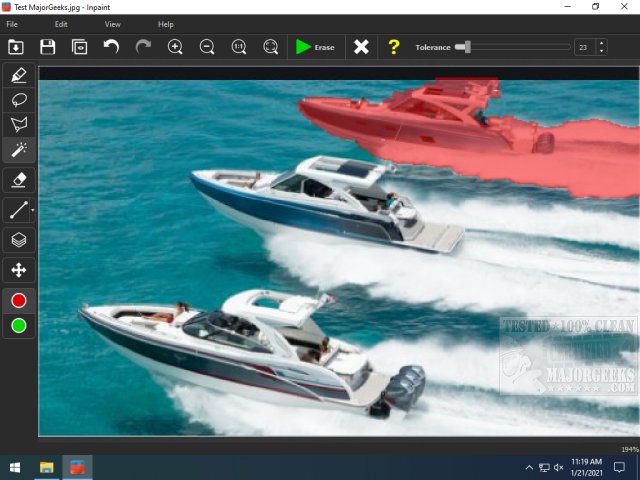Open the clock showing 11:19 AM

[x=586, y=467]
